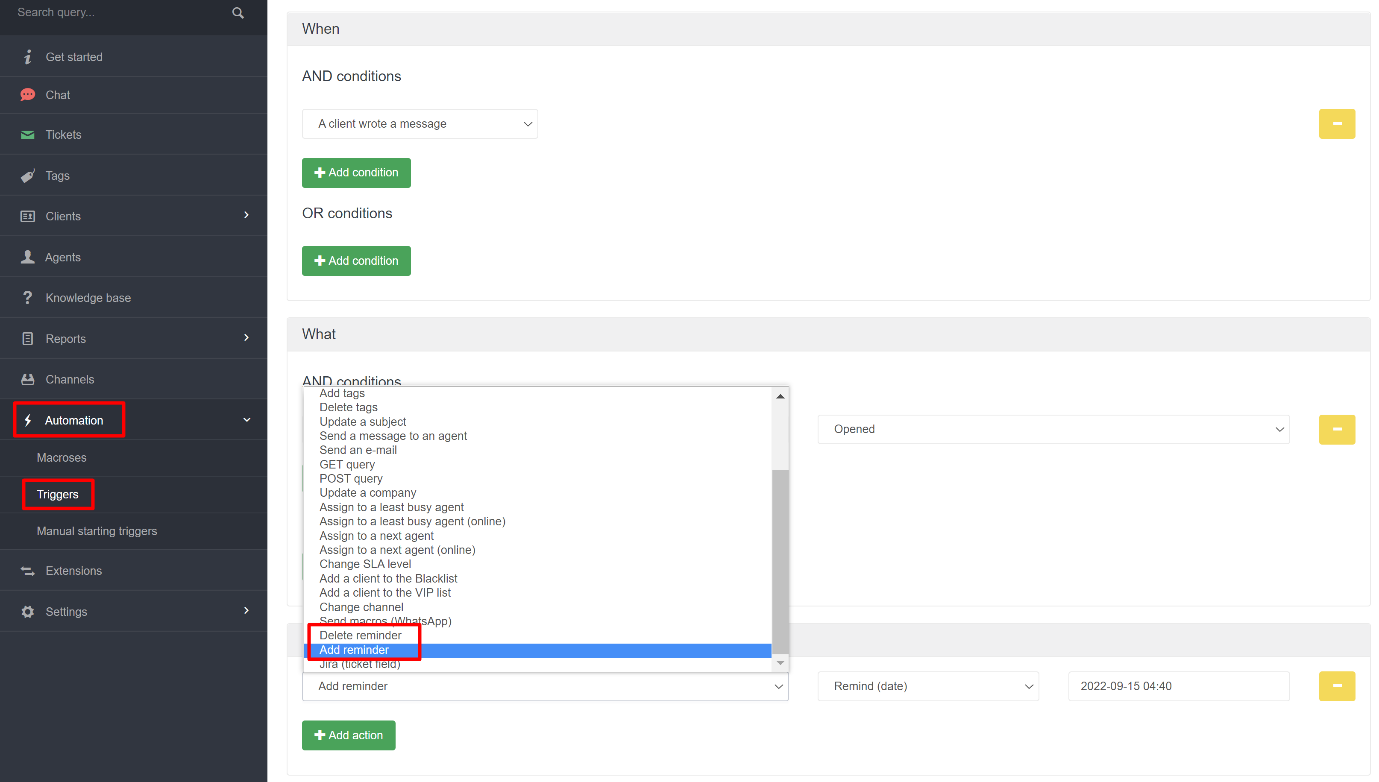The image size is (1379, 782).
Task: Click the Knowledge base question-mark icon
Action: pyautogui.click(x=27, y=297)
